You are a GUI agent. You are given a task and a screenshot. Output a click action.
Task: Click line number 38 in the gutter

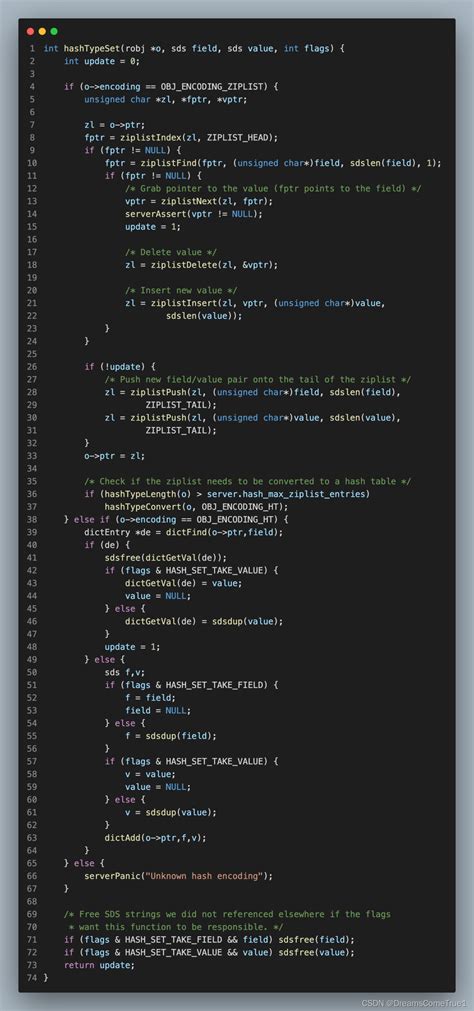coord(30,519)
